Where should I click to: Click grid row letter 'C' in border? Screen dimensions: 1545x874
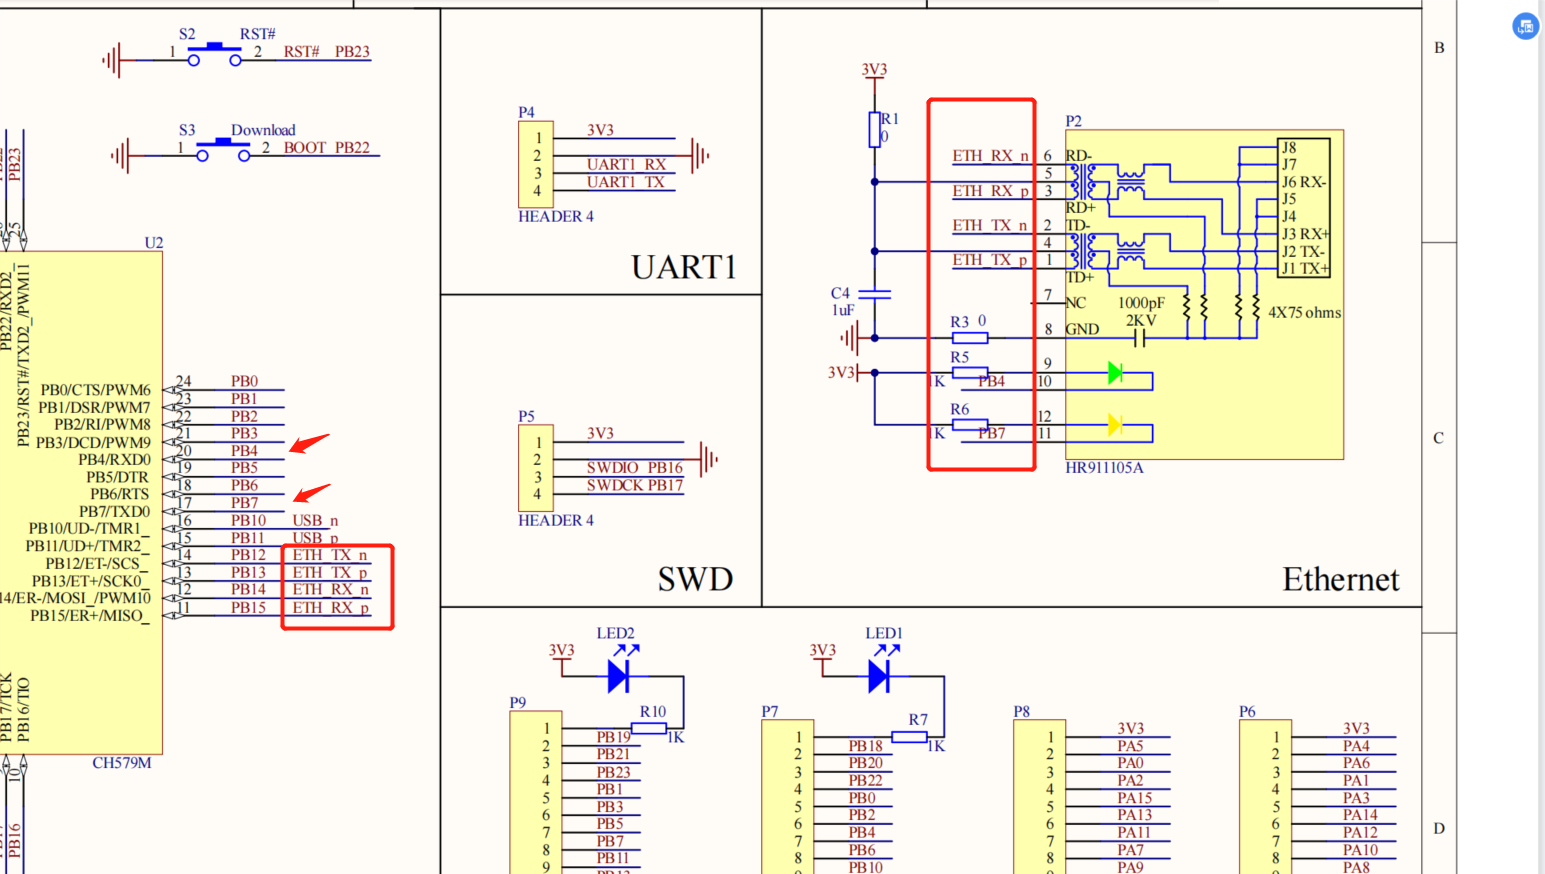coord(1438,438)
